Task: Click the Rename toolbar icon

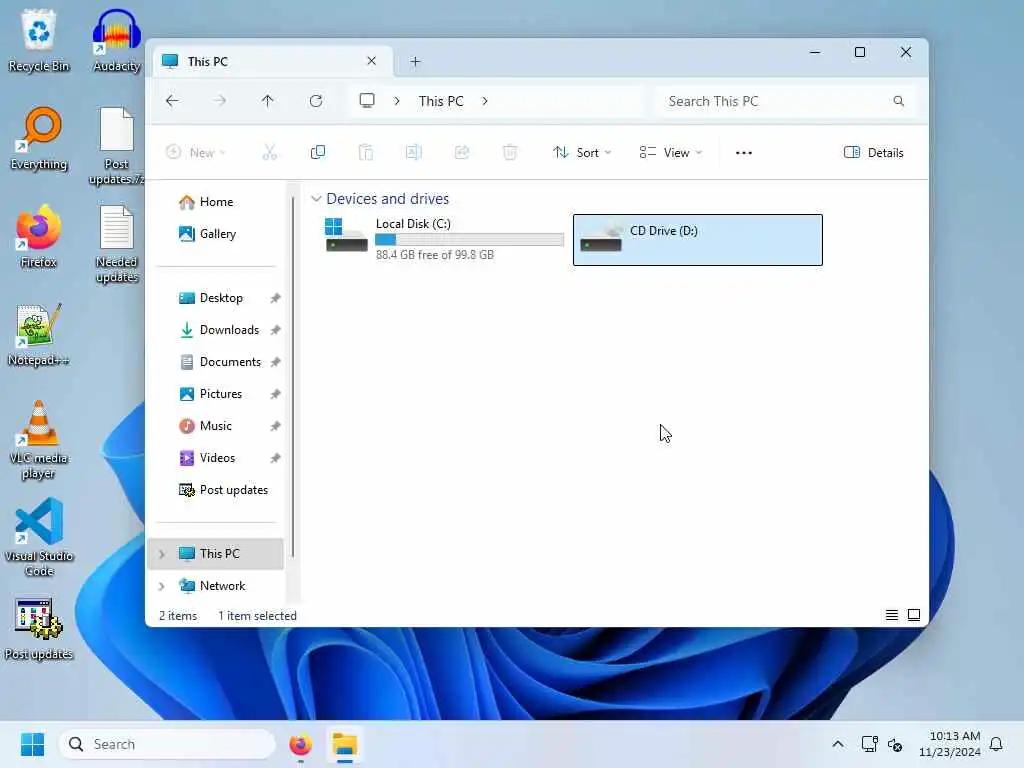Action: click(413, 152)
